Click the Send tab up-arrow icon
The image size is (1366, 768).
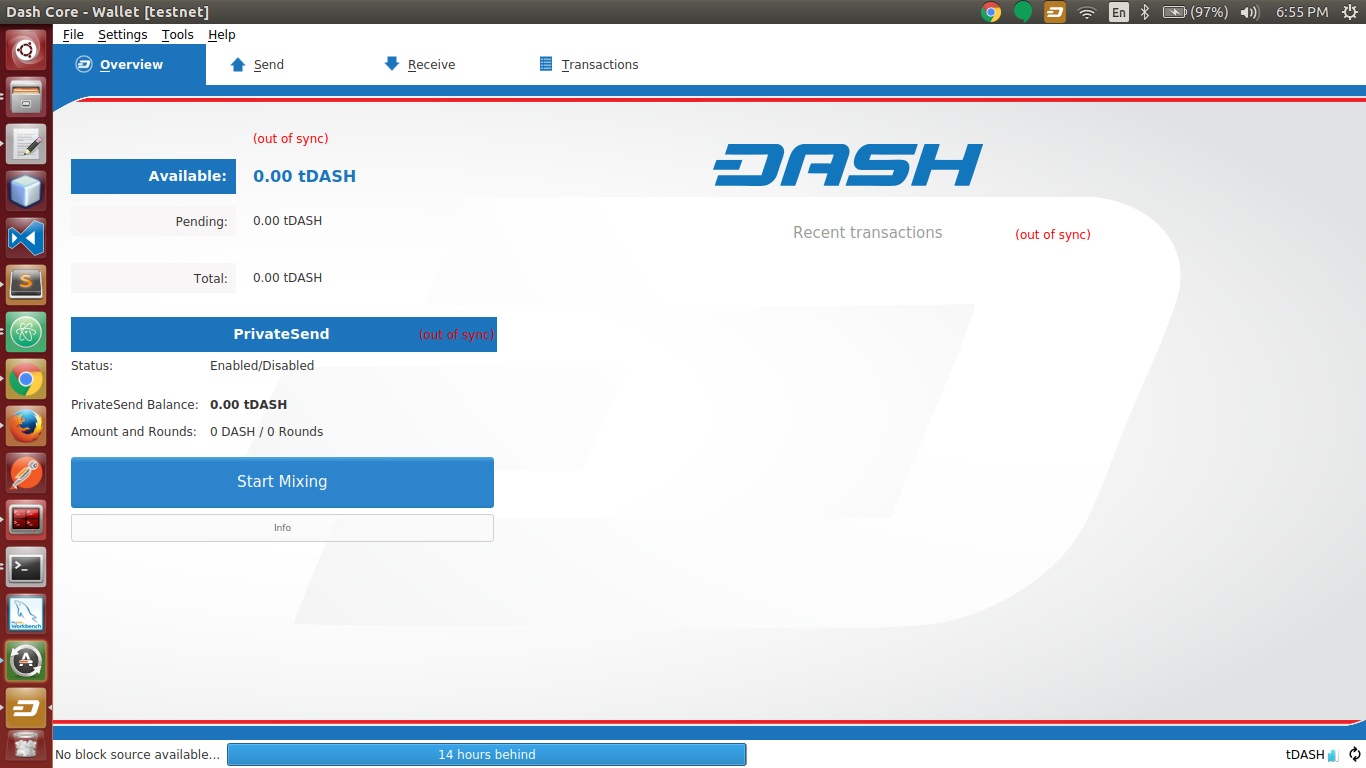238,64
